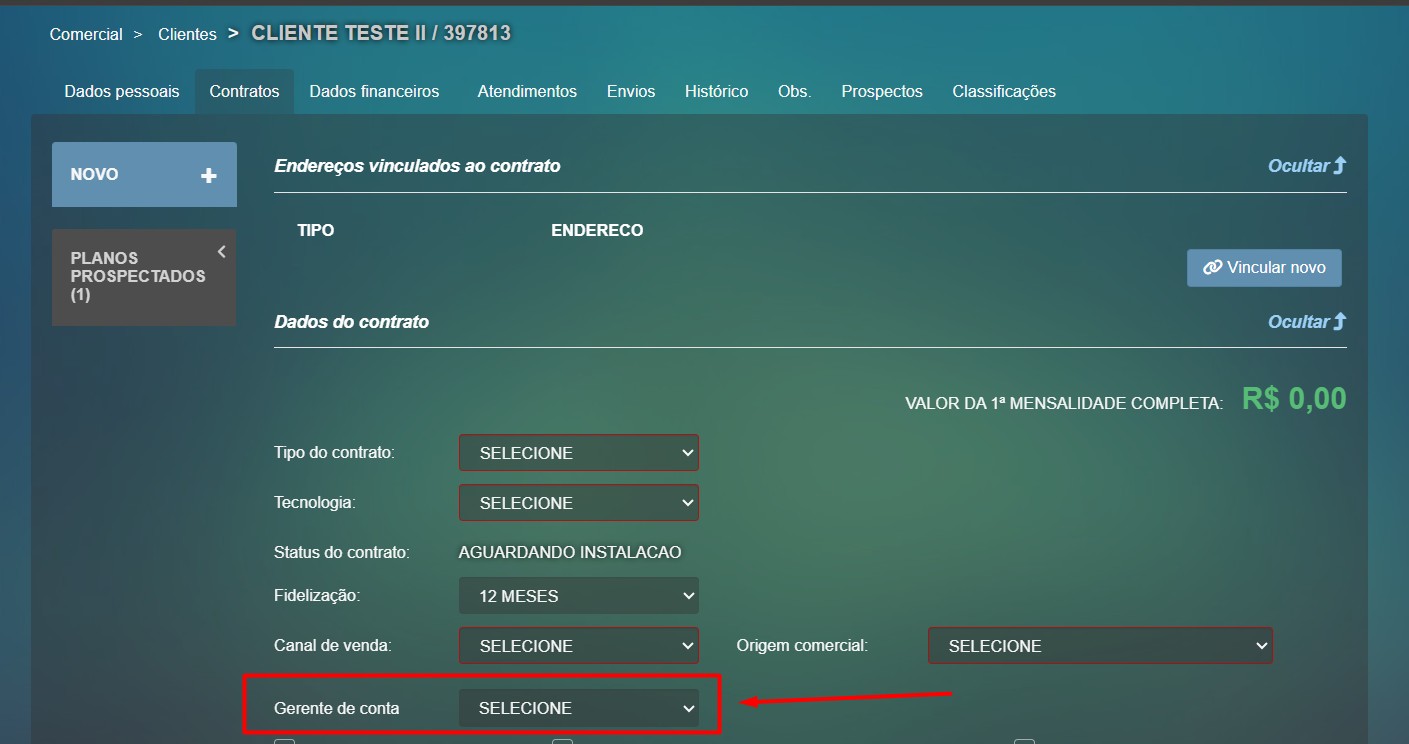View the Histórico tab
The width and height of the screenshot is (1409, 744).
(x=716, y=91)
